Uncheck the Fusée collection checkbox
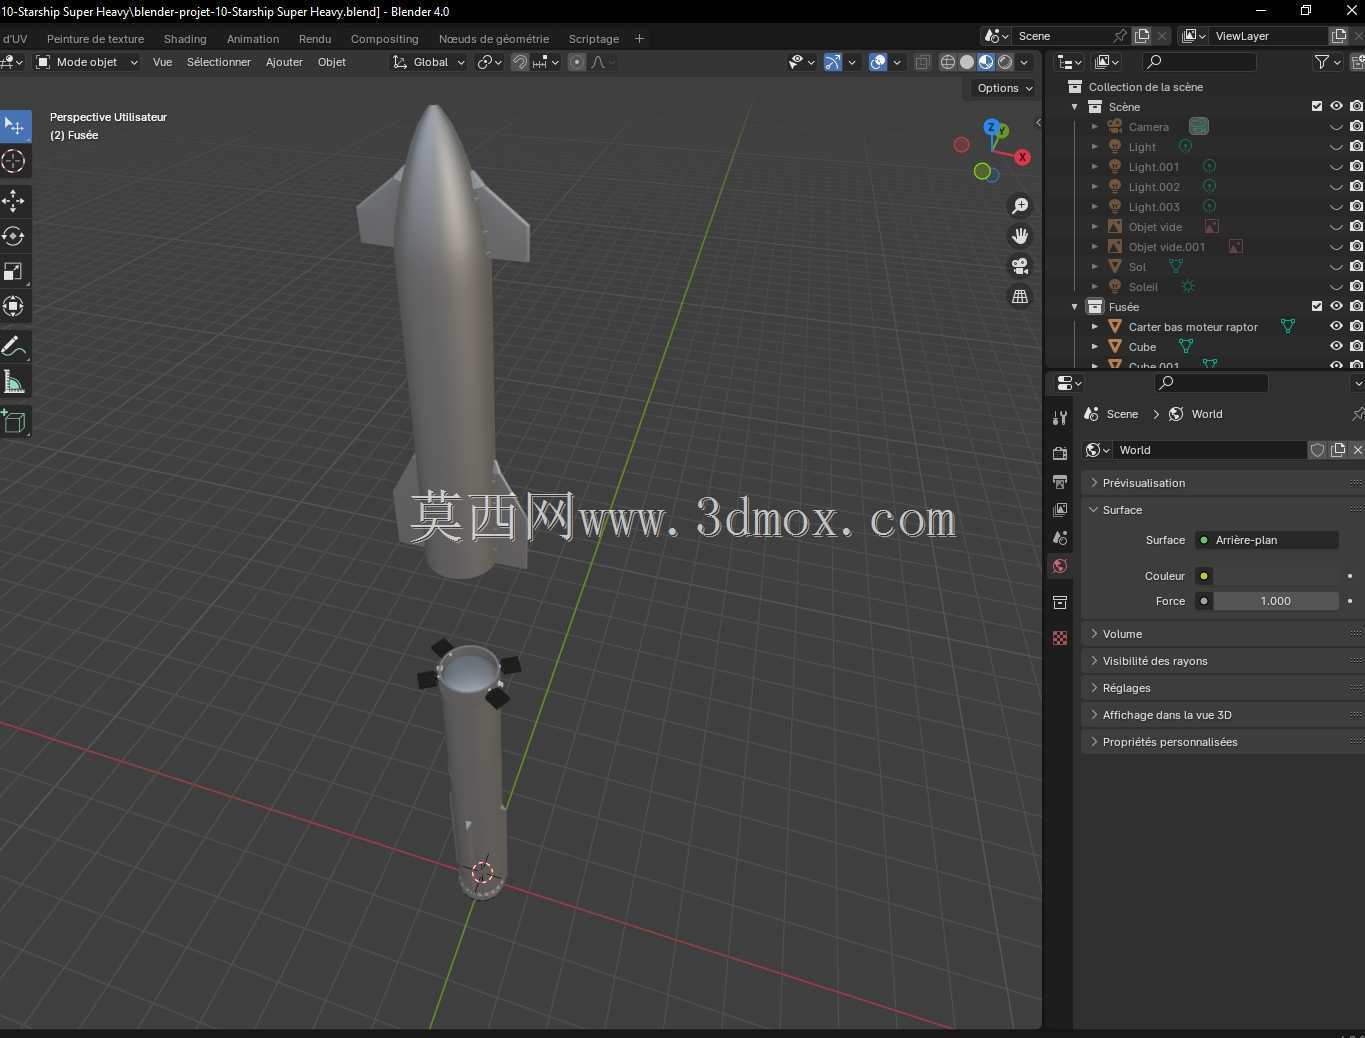The width and height of the screenshot is (1365, 1038). [1317, 306]
